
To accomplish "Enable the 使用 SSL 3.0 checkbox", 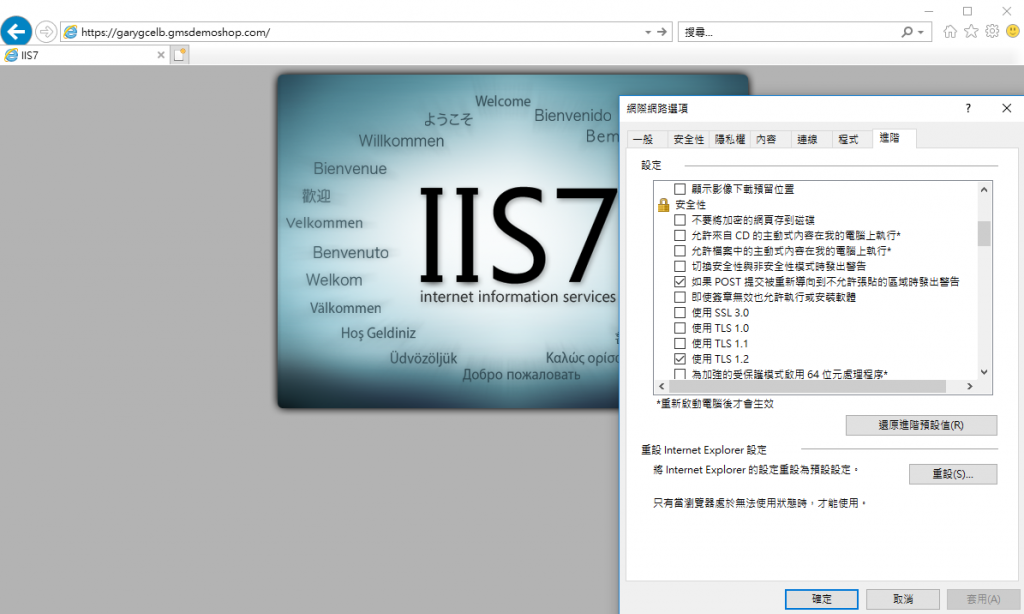I will [680, 313].
